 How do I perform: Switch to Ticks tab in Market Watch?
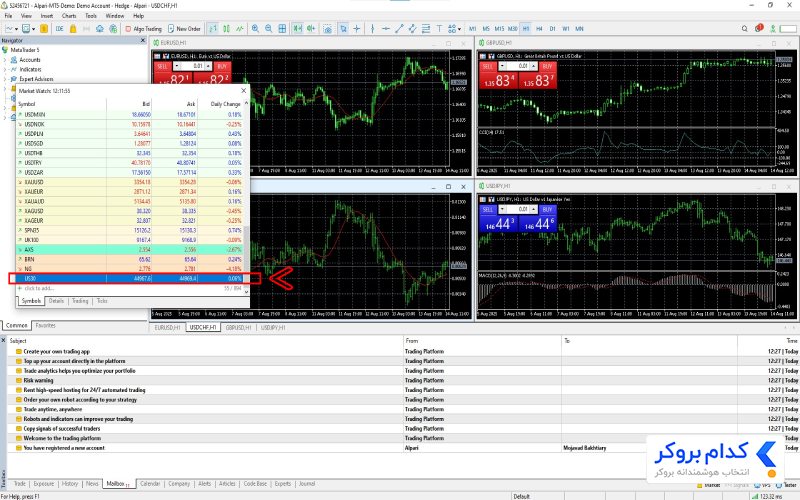coord(102,301)
